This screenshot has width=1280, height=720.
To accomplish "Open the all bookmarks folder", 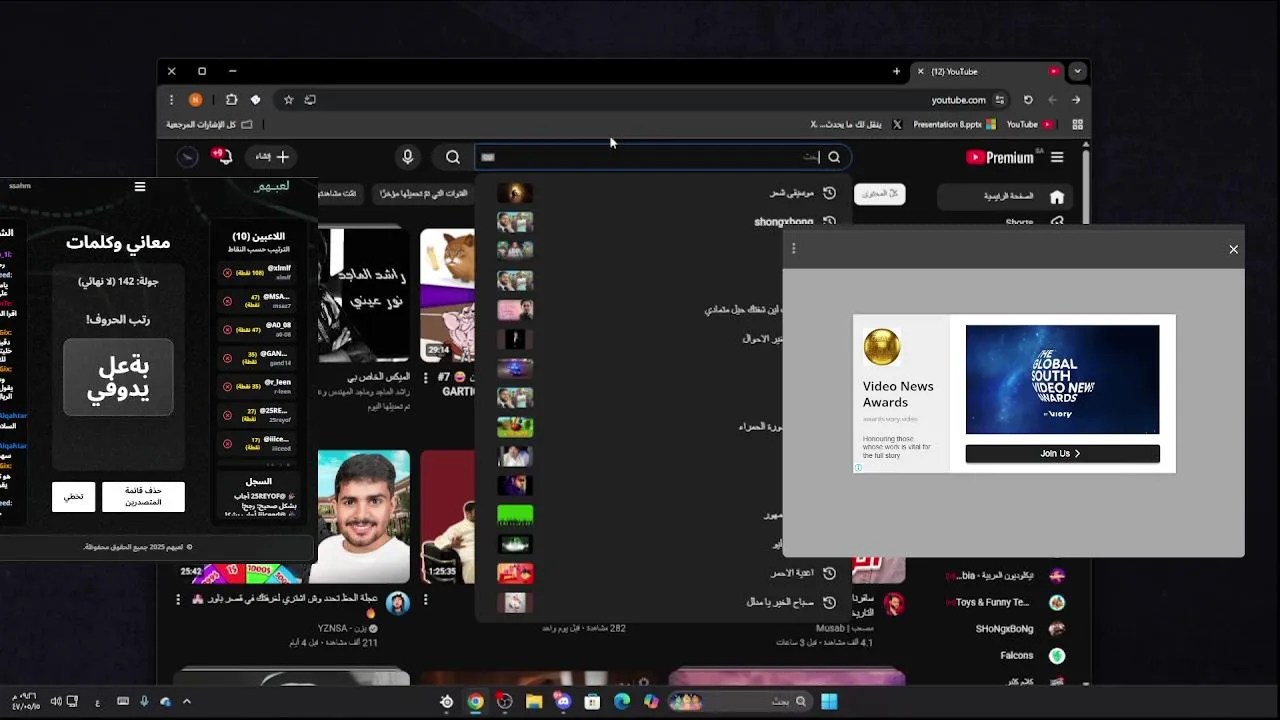I will 209,125.
